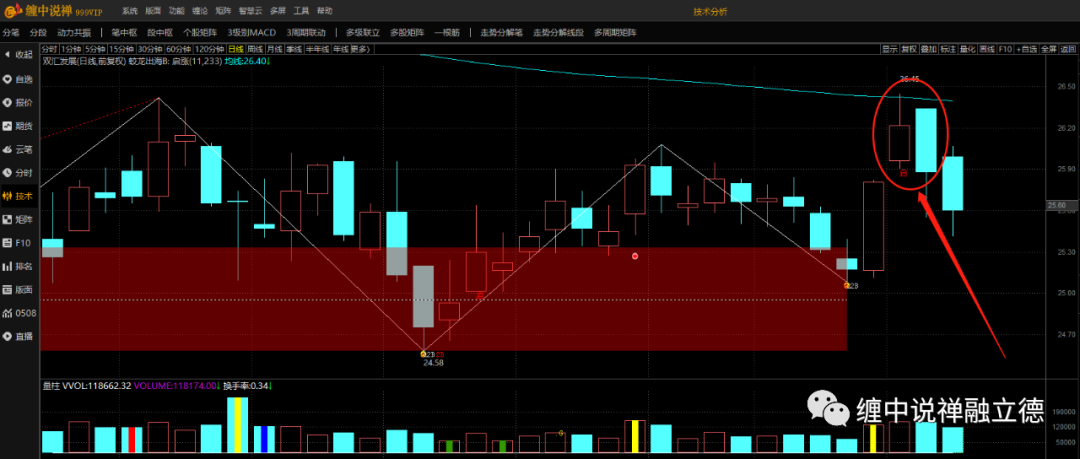
Task: Collapse the sidebar with 收起 icon
Action: (19, 54)
